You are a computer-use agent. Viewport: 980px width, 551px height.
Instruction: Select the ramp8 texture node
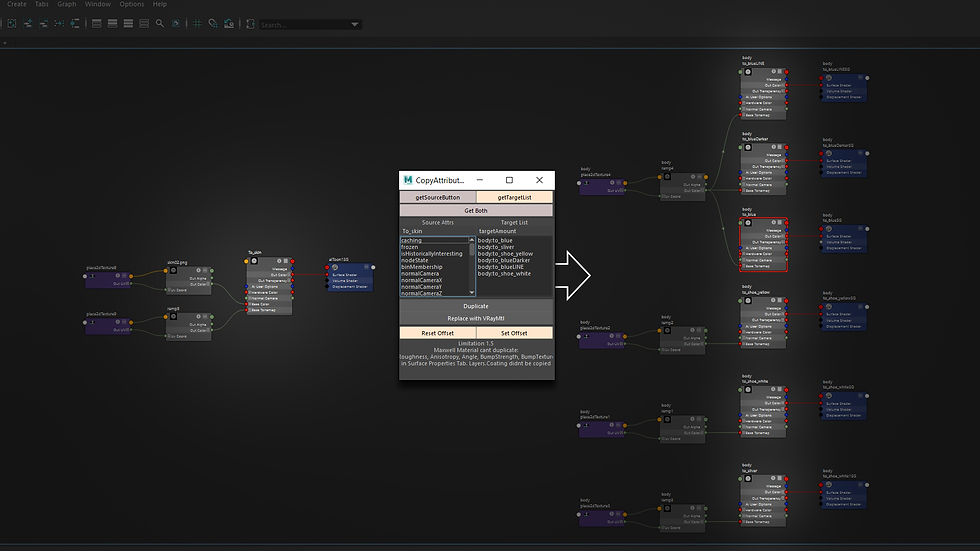click(189, 325)
